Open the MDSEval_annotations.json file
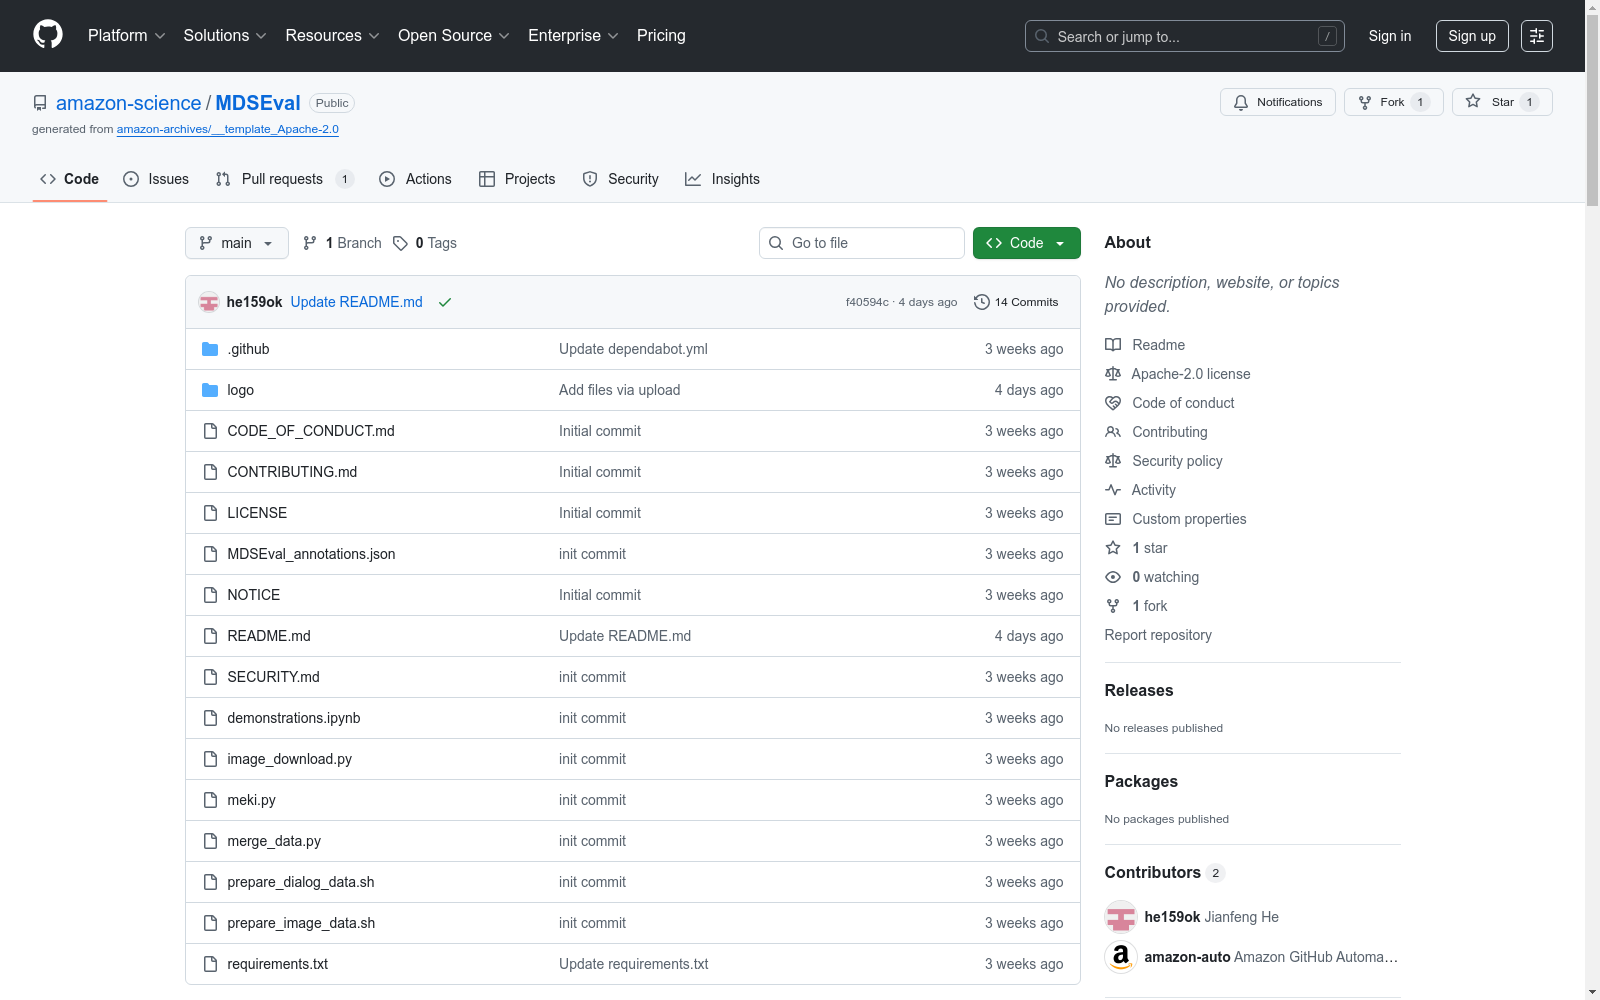This screenshot has height=1000, width=1600. (x=311, y=554)
